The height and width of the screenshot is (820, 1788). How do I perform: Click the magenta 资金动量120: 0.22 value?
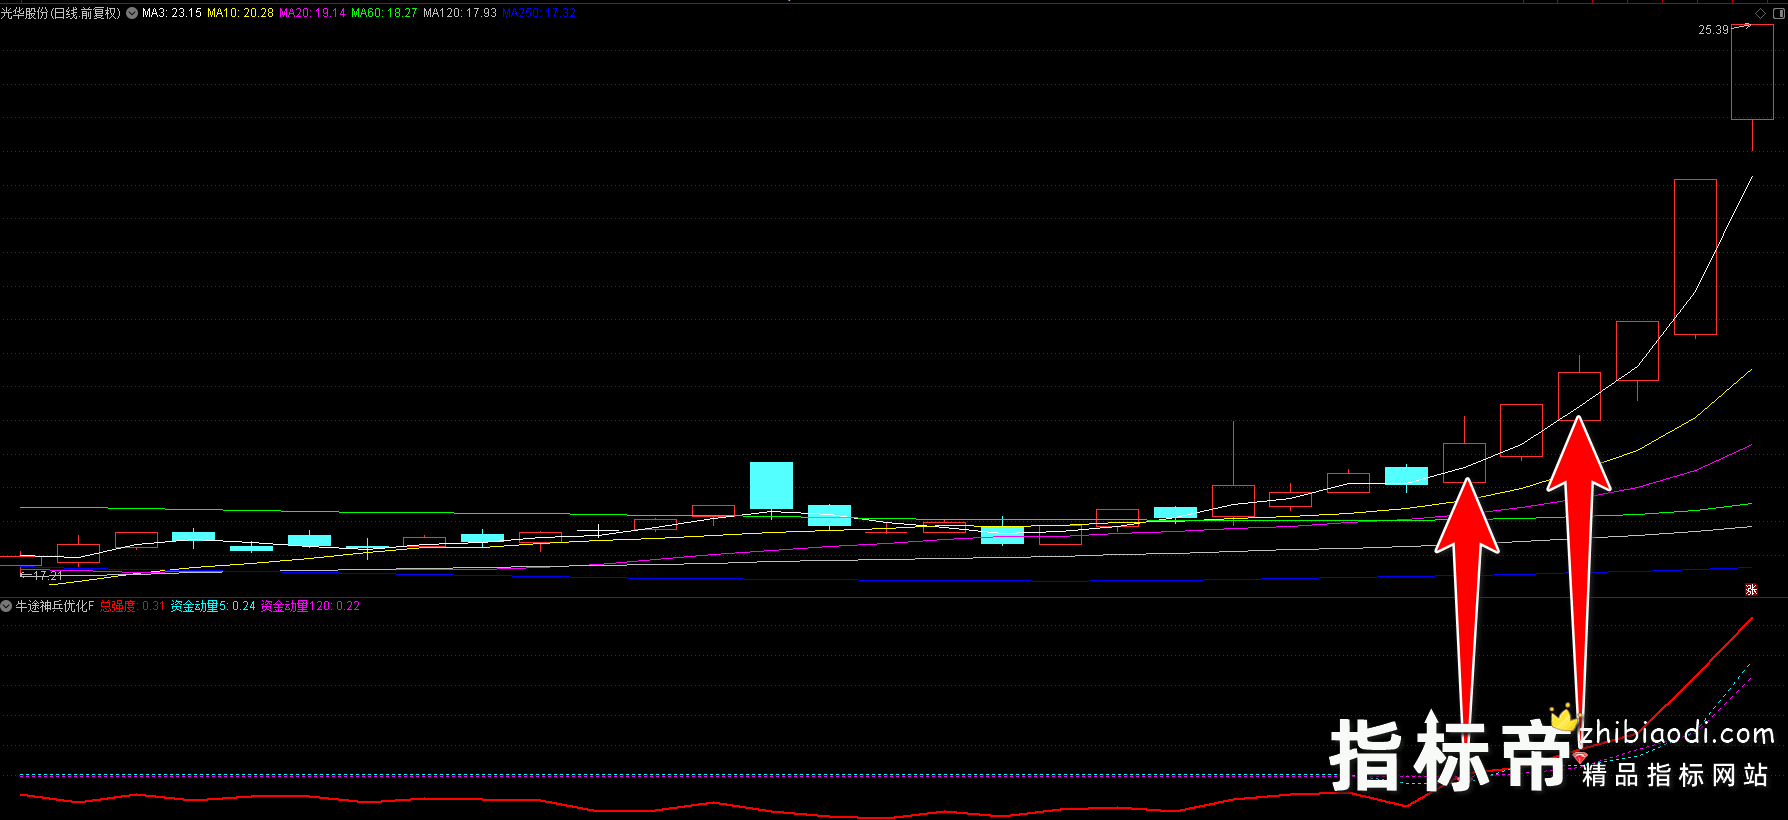[x=310, y=606]
